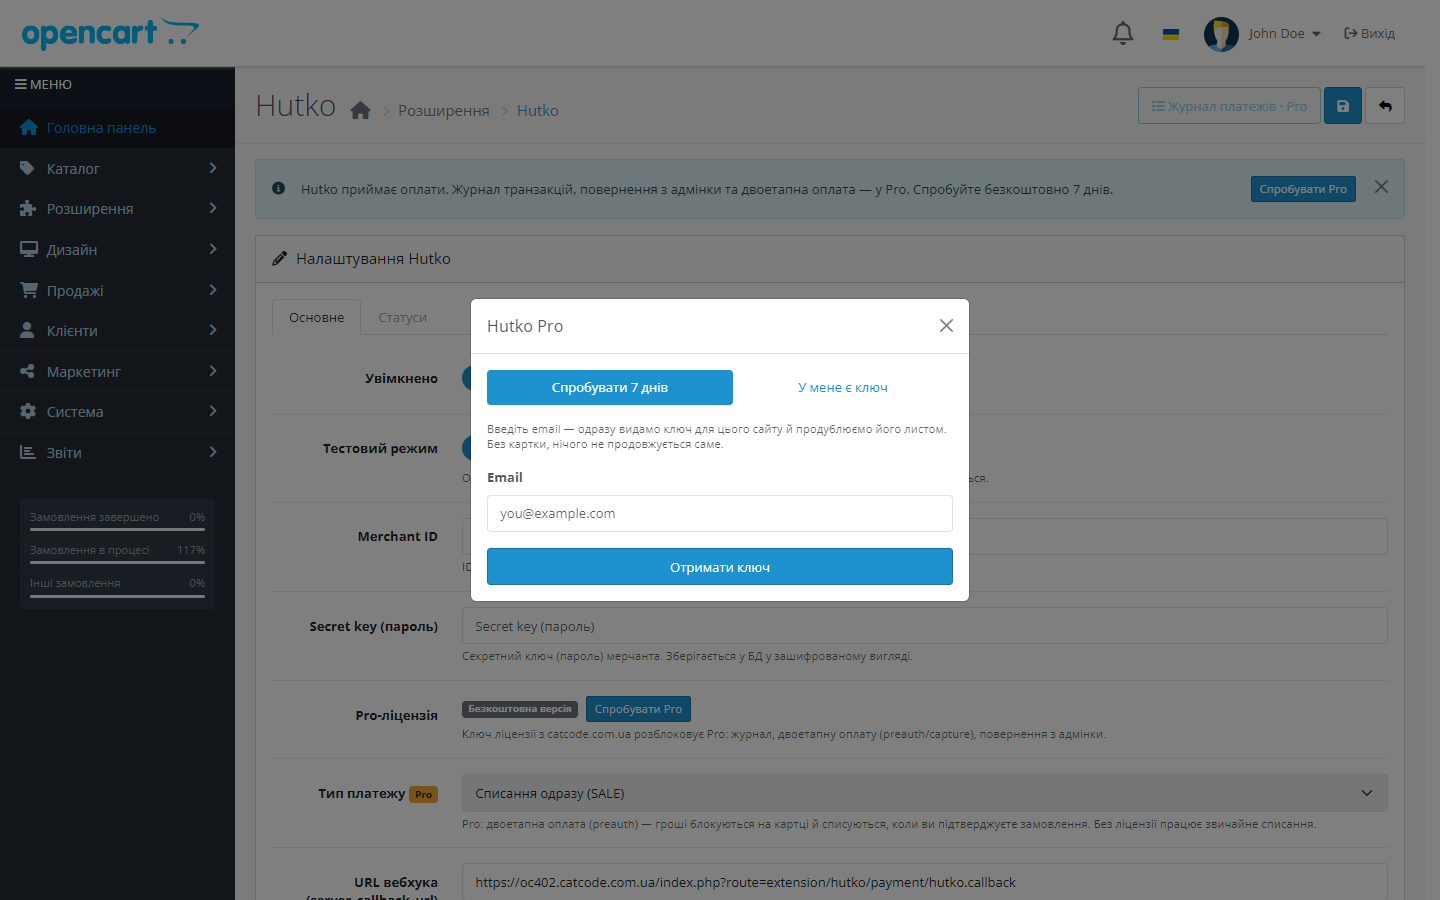Screen dimensions: 1440x900
Task: Open the Маркетинг menu item
Action: pyautogui.click(x=117, y=372)
